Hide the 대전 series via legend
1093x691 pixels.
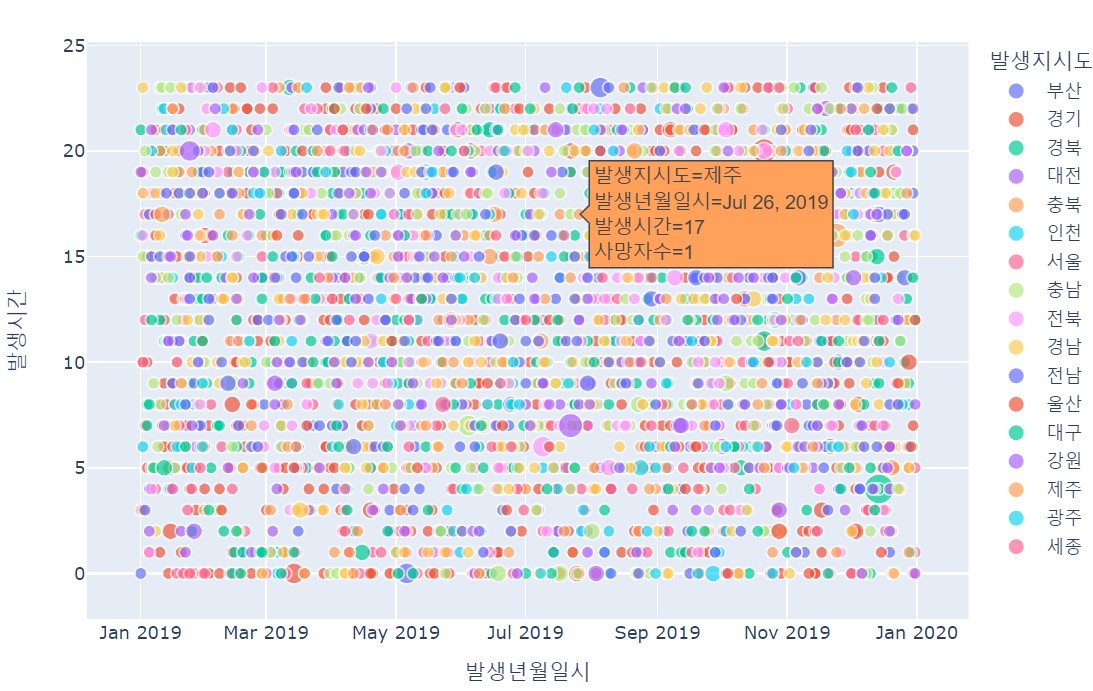pyautogui.click(x=1047, y=176)
